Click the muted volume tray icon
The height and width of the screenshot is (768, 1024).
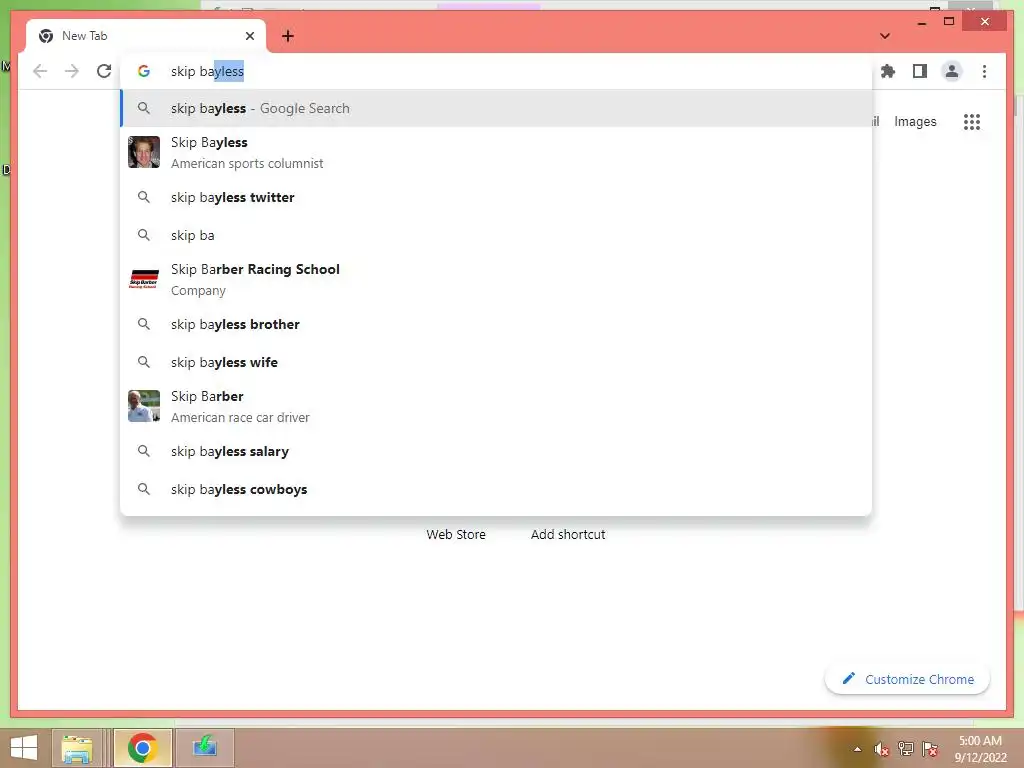882,749
